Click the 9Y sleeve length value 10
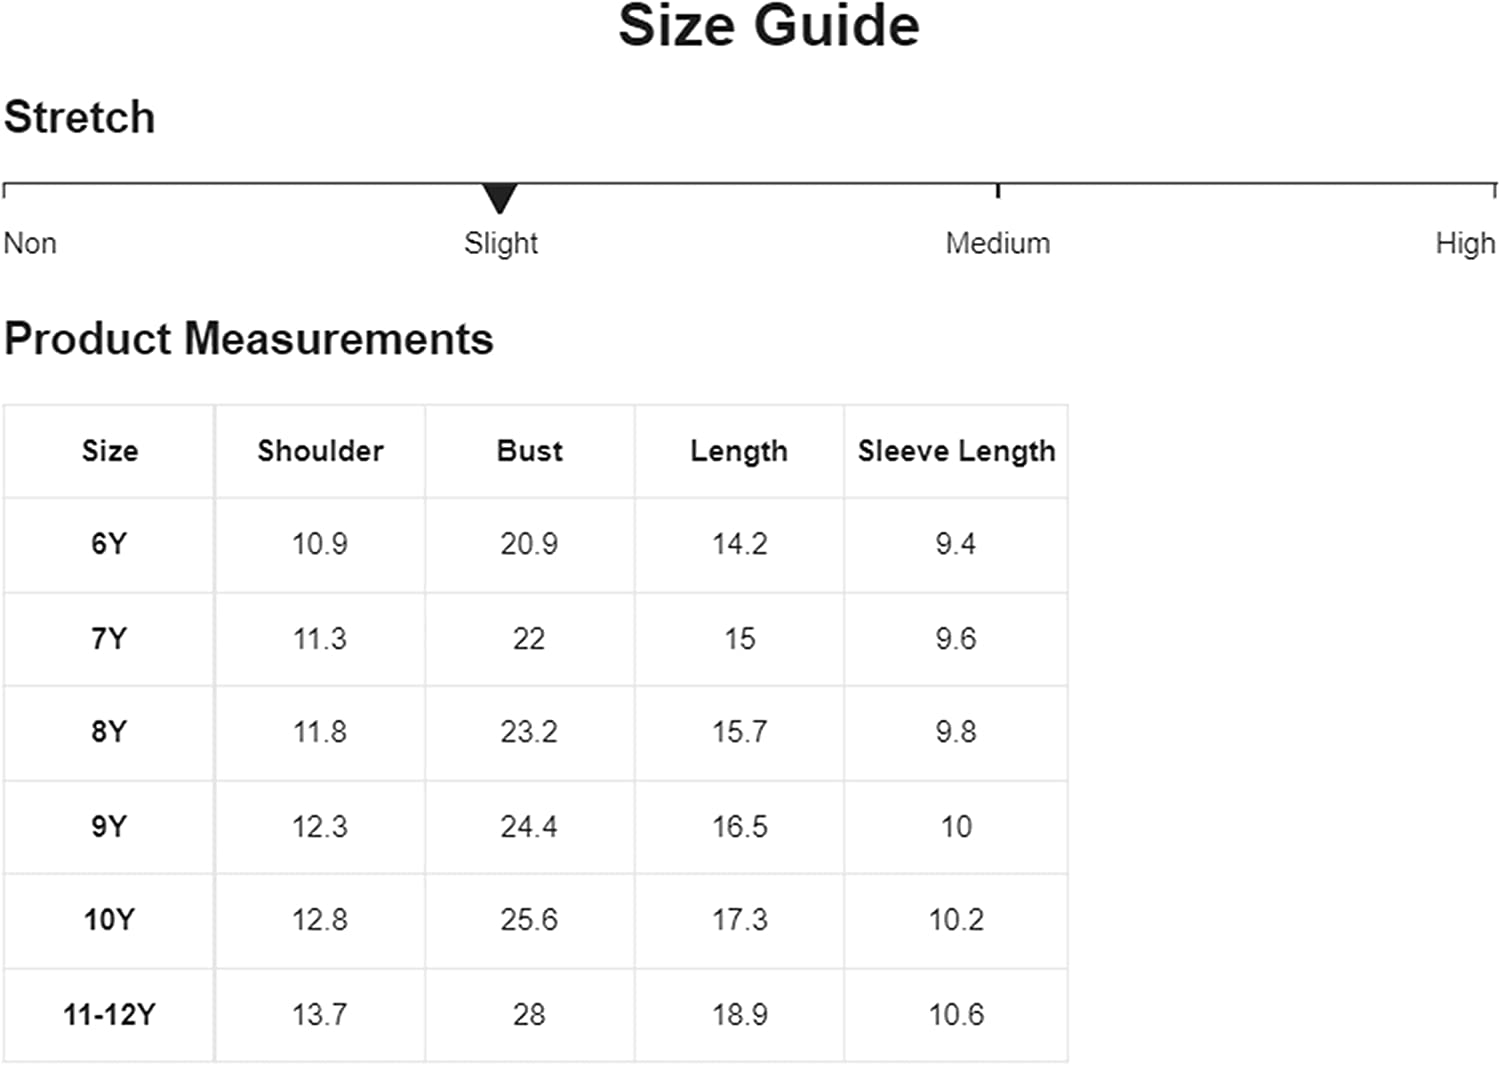Screen dimensions: 1500x1065 (956, 827)
